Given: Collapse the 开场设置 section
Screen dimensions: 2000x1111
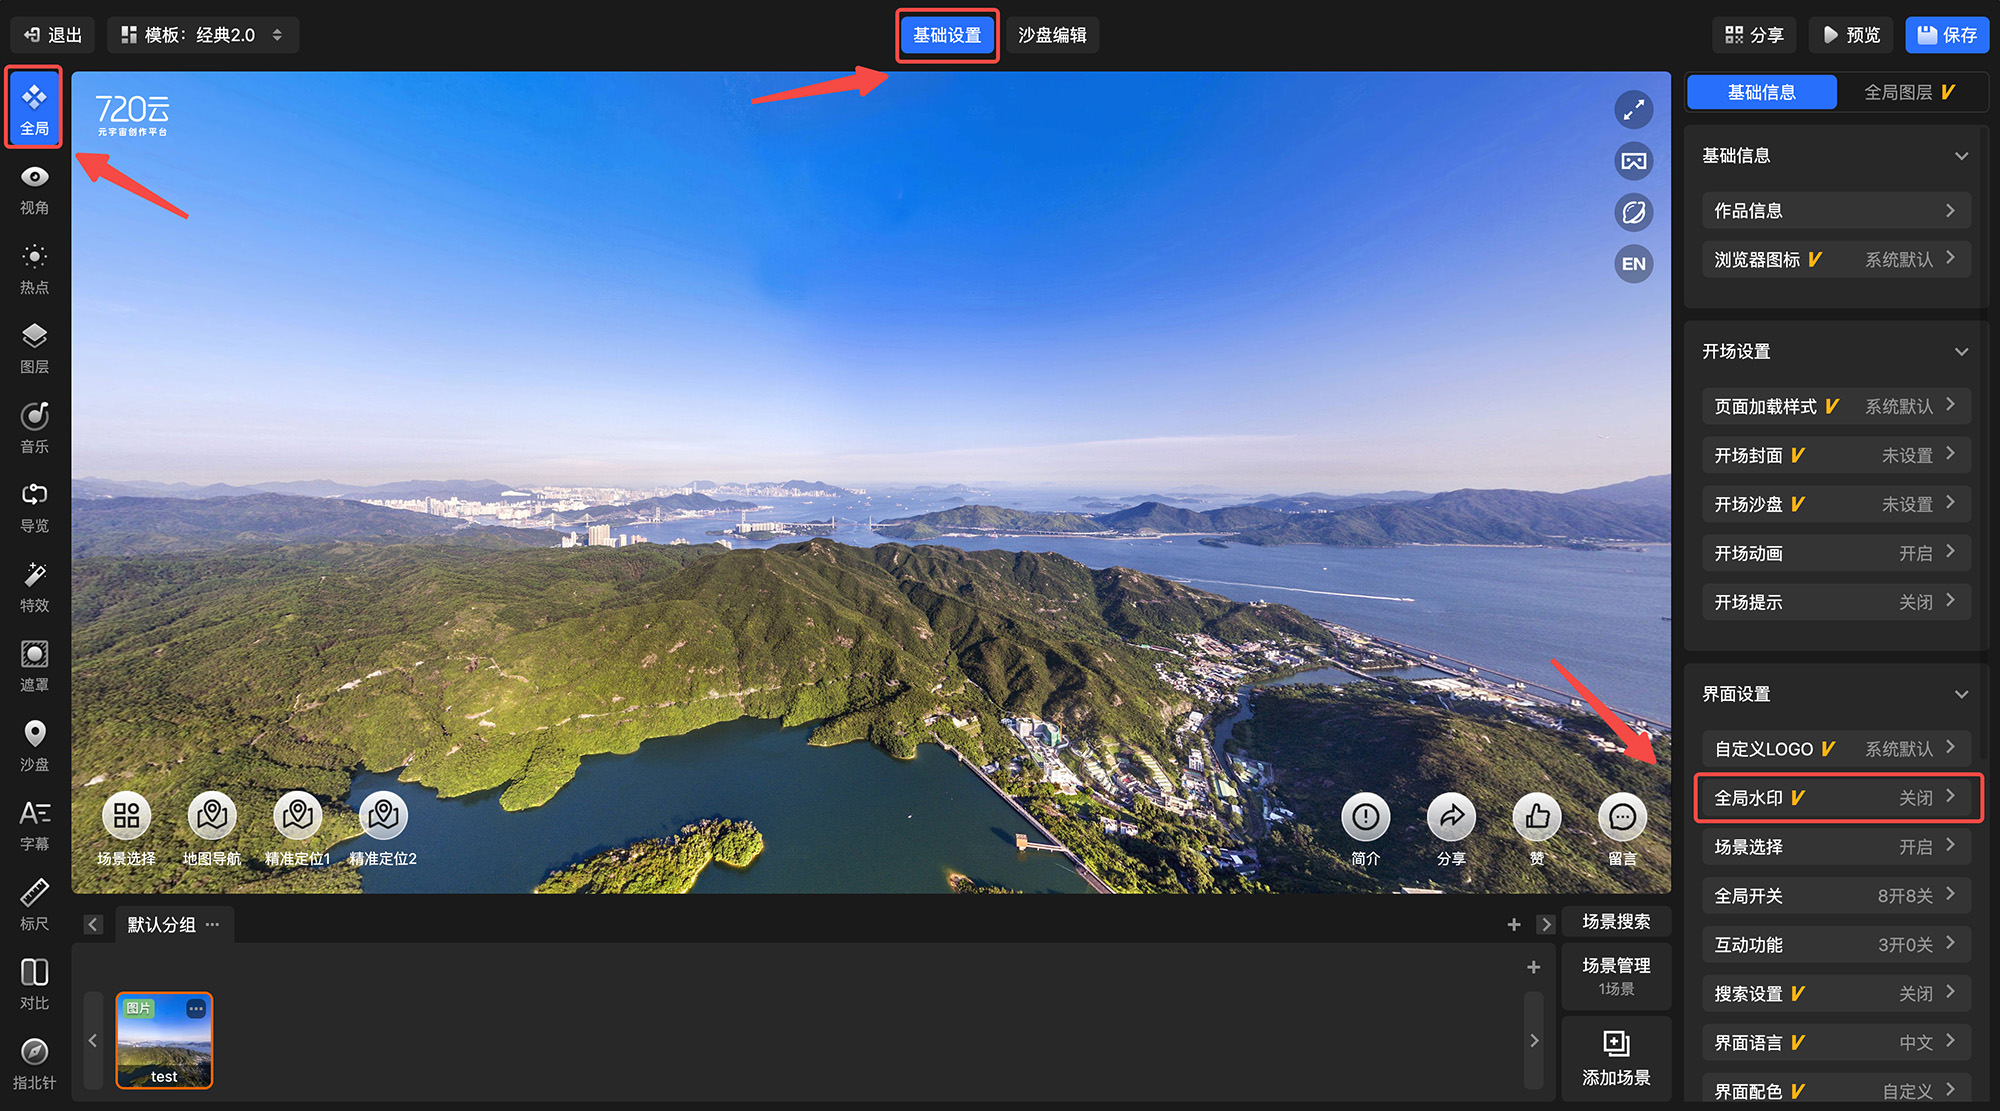Looking at the screenshot, I should (x=1960, y=352).
